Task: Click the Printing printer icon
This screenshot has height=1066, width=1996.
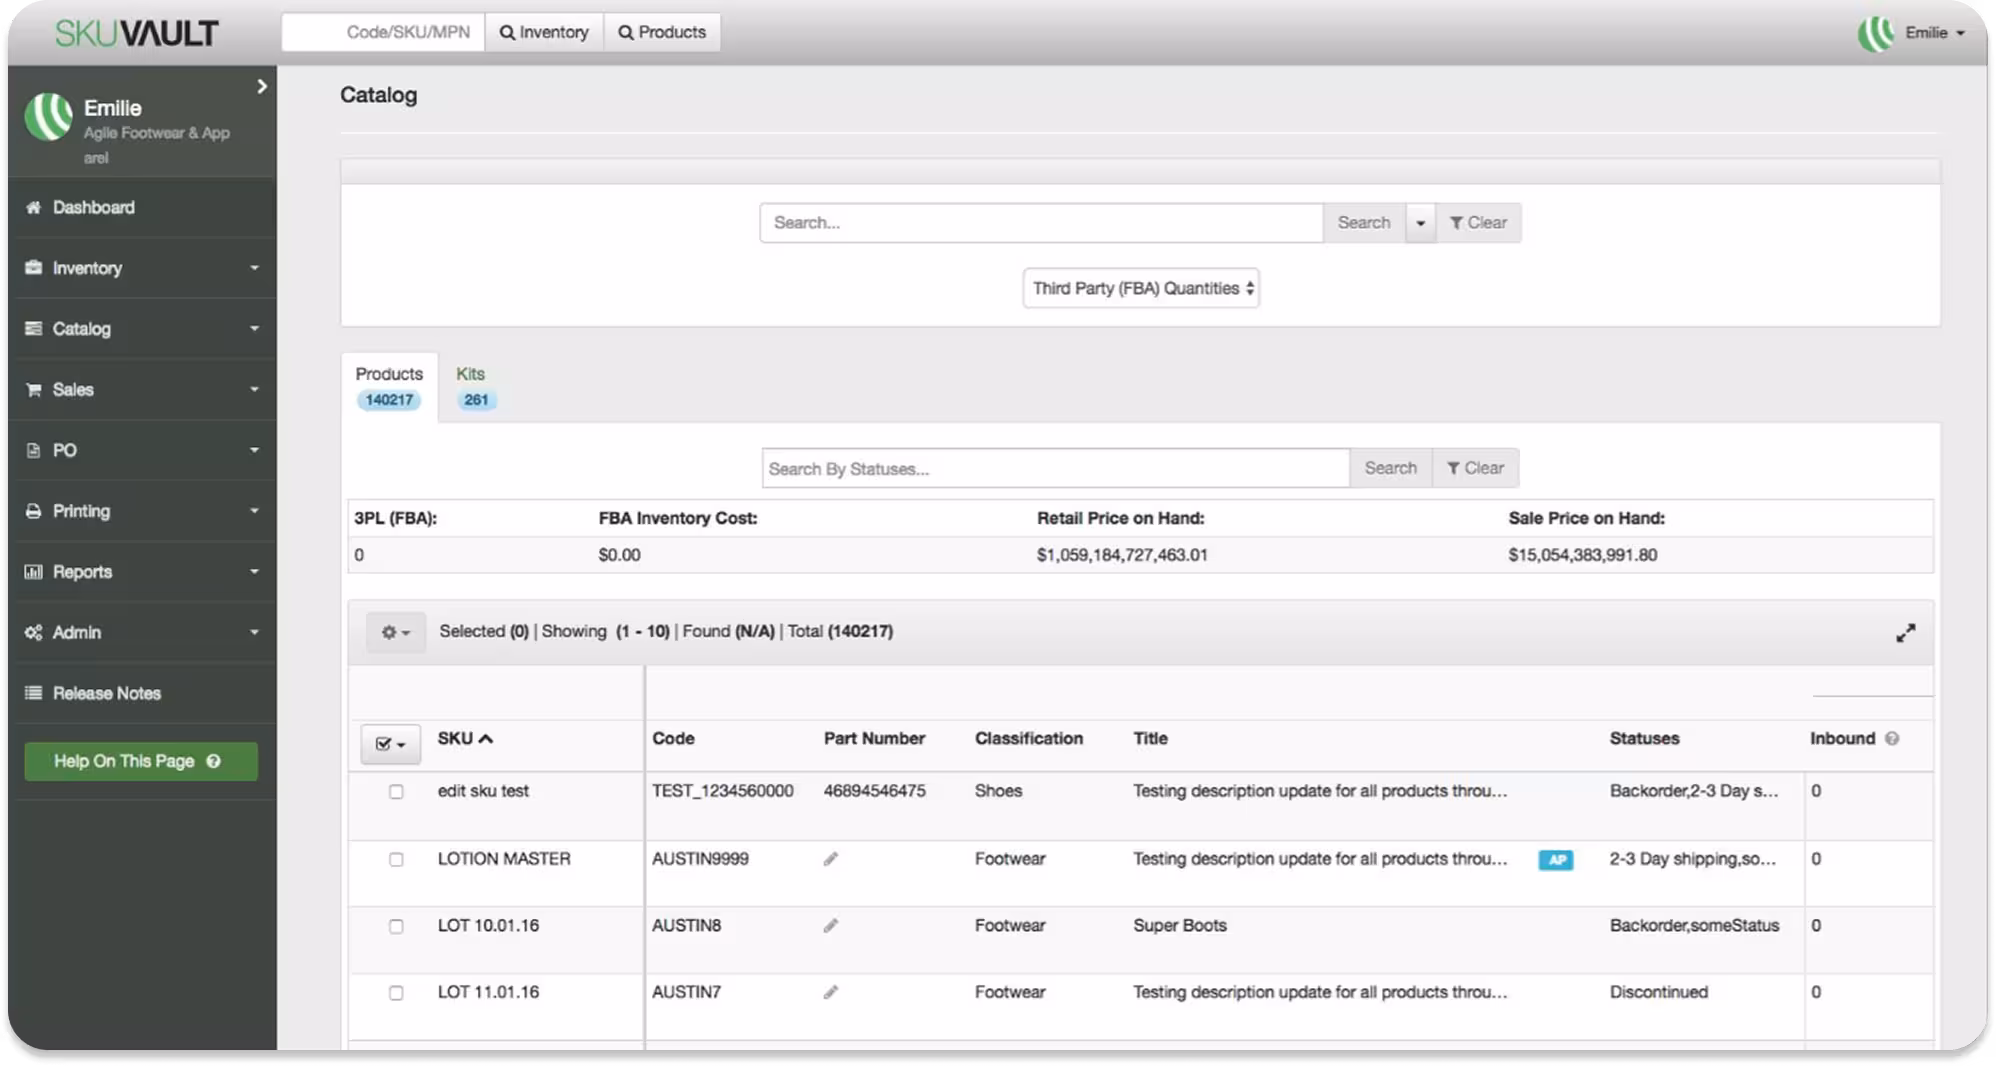Action: click(x=33, y=511)
